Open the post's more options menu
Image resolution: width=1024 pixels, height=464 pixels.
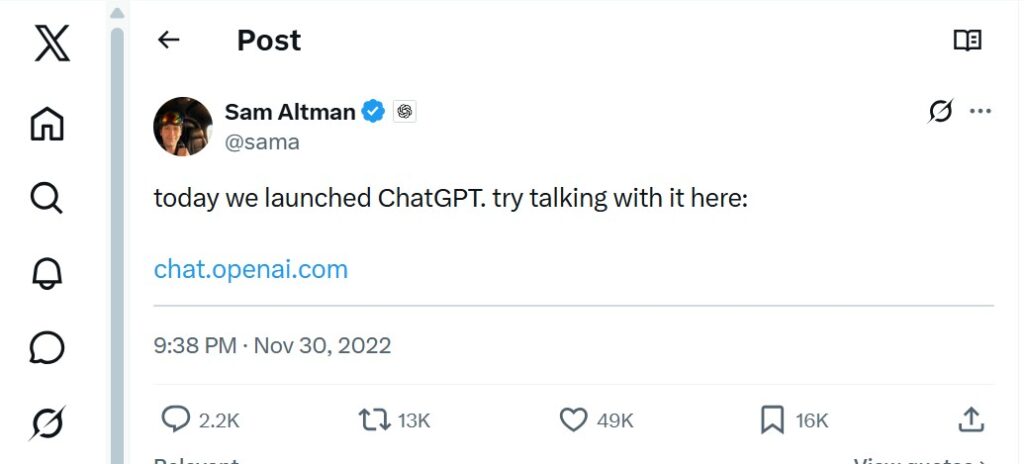pyautogui.click(x=981, y=111)
